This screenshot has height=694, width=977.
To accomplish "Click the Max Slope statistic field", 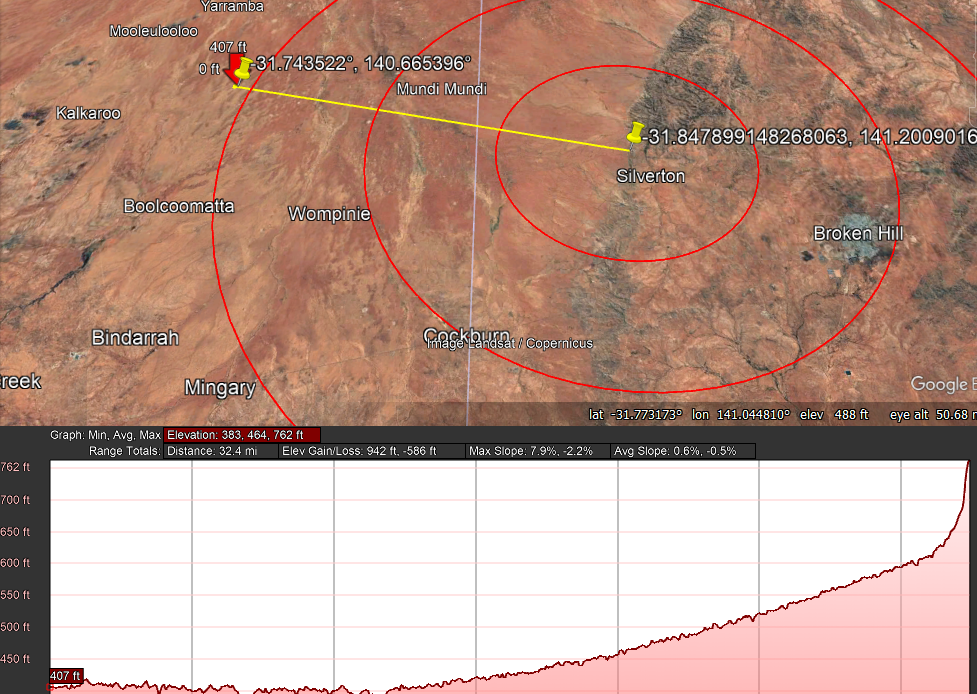I will tap(536, 451).
